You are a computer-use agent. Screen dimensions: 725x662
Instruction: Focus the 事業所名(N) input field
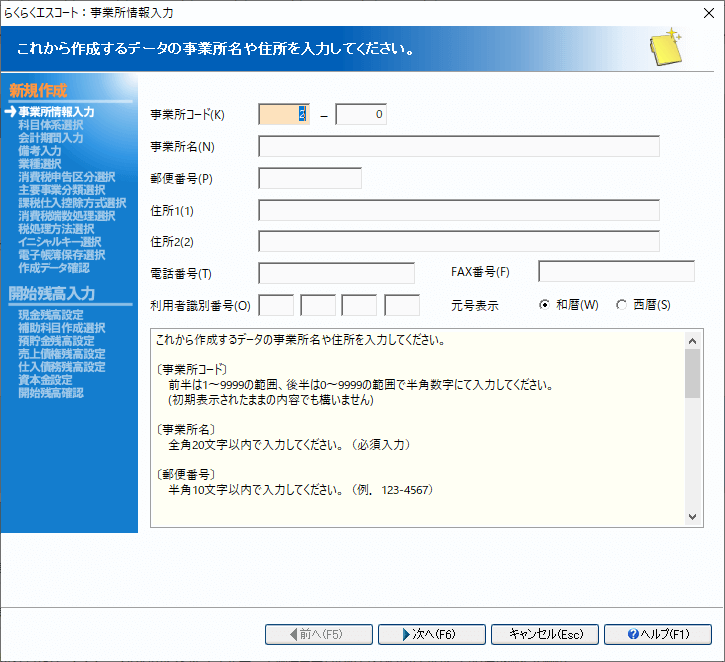click(x=458, y=147)
